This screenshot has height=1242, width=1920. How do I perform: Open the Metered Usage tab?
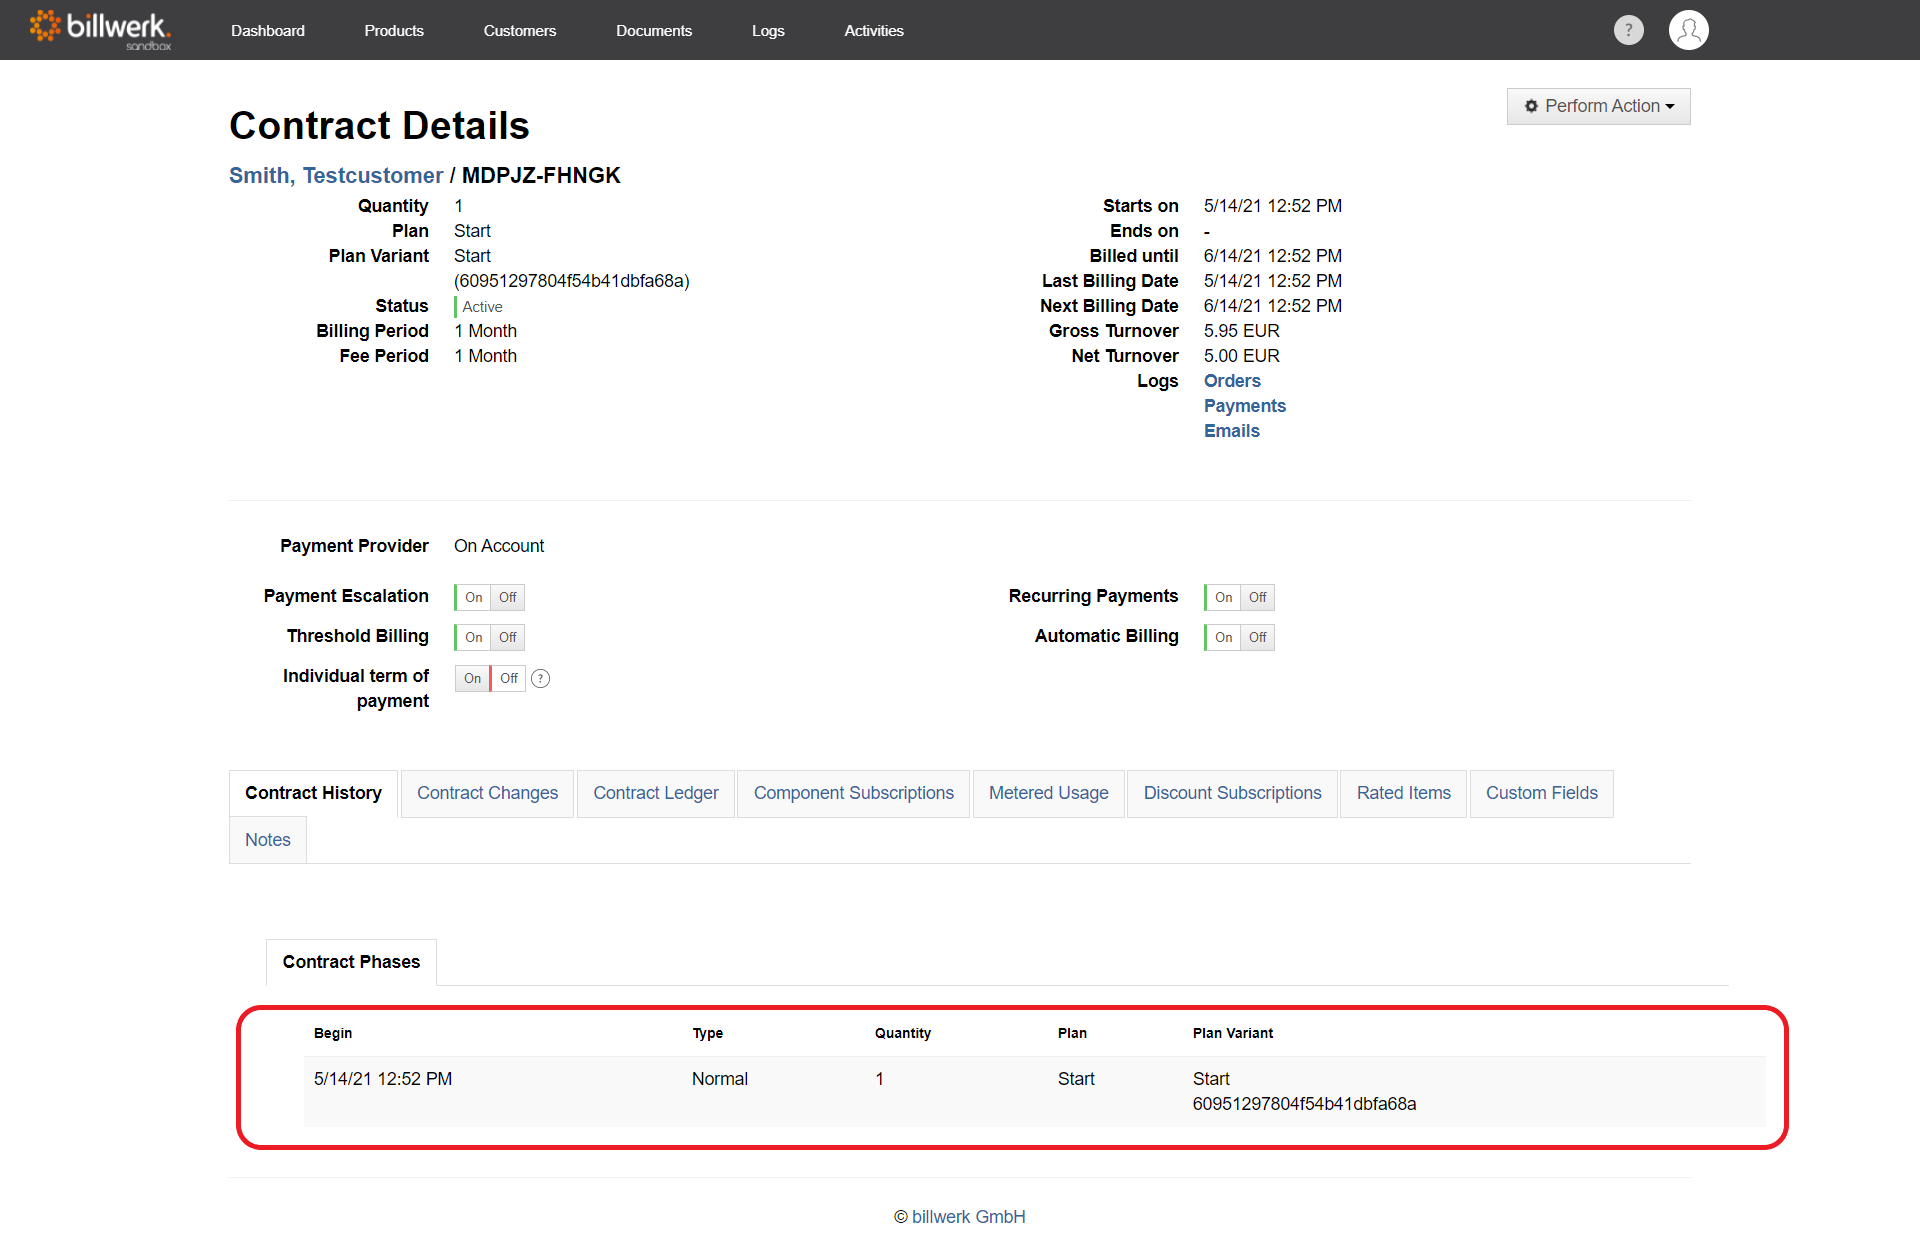point(1048,793)
